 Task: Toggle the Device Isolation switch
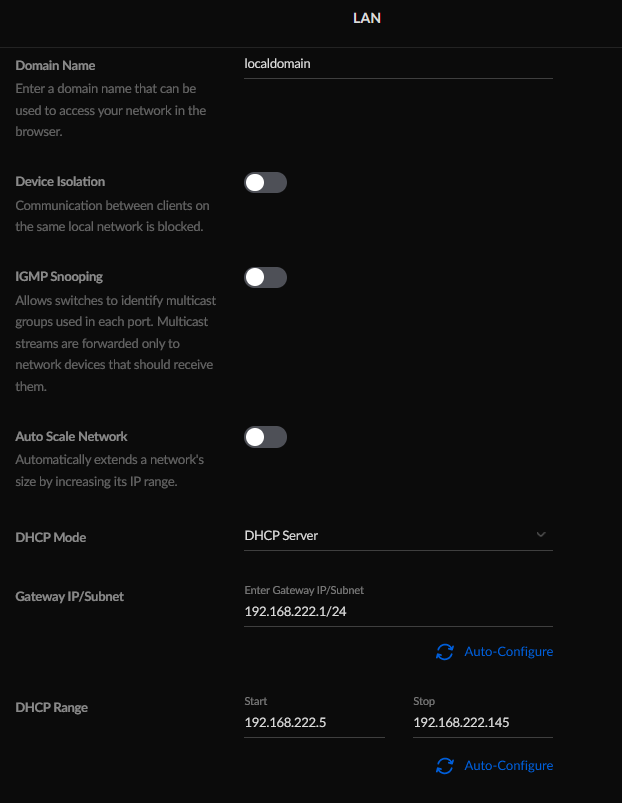click(265, 182)
